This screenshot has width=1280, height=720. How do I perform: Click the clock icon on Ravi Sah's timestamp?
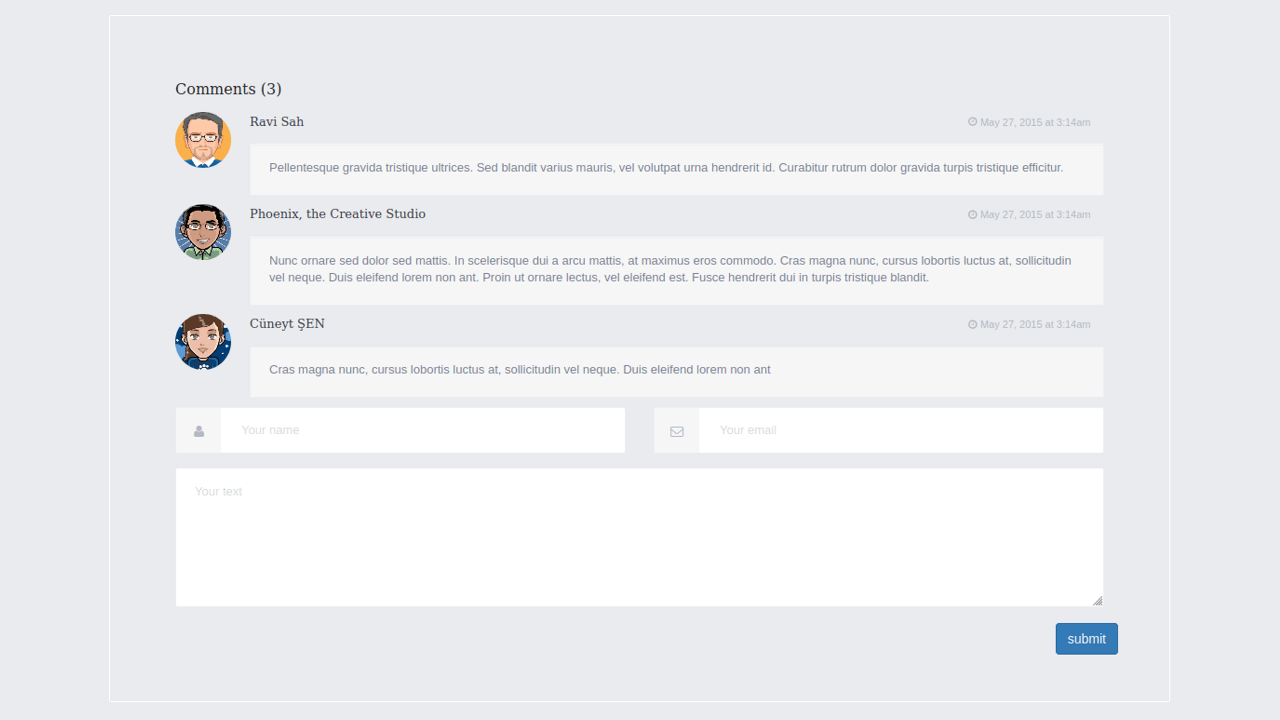point(971,122)
